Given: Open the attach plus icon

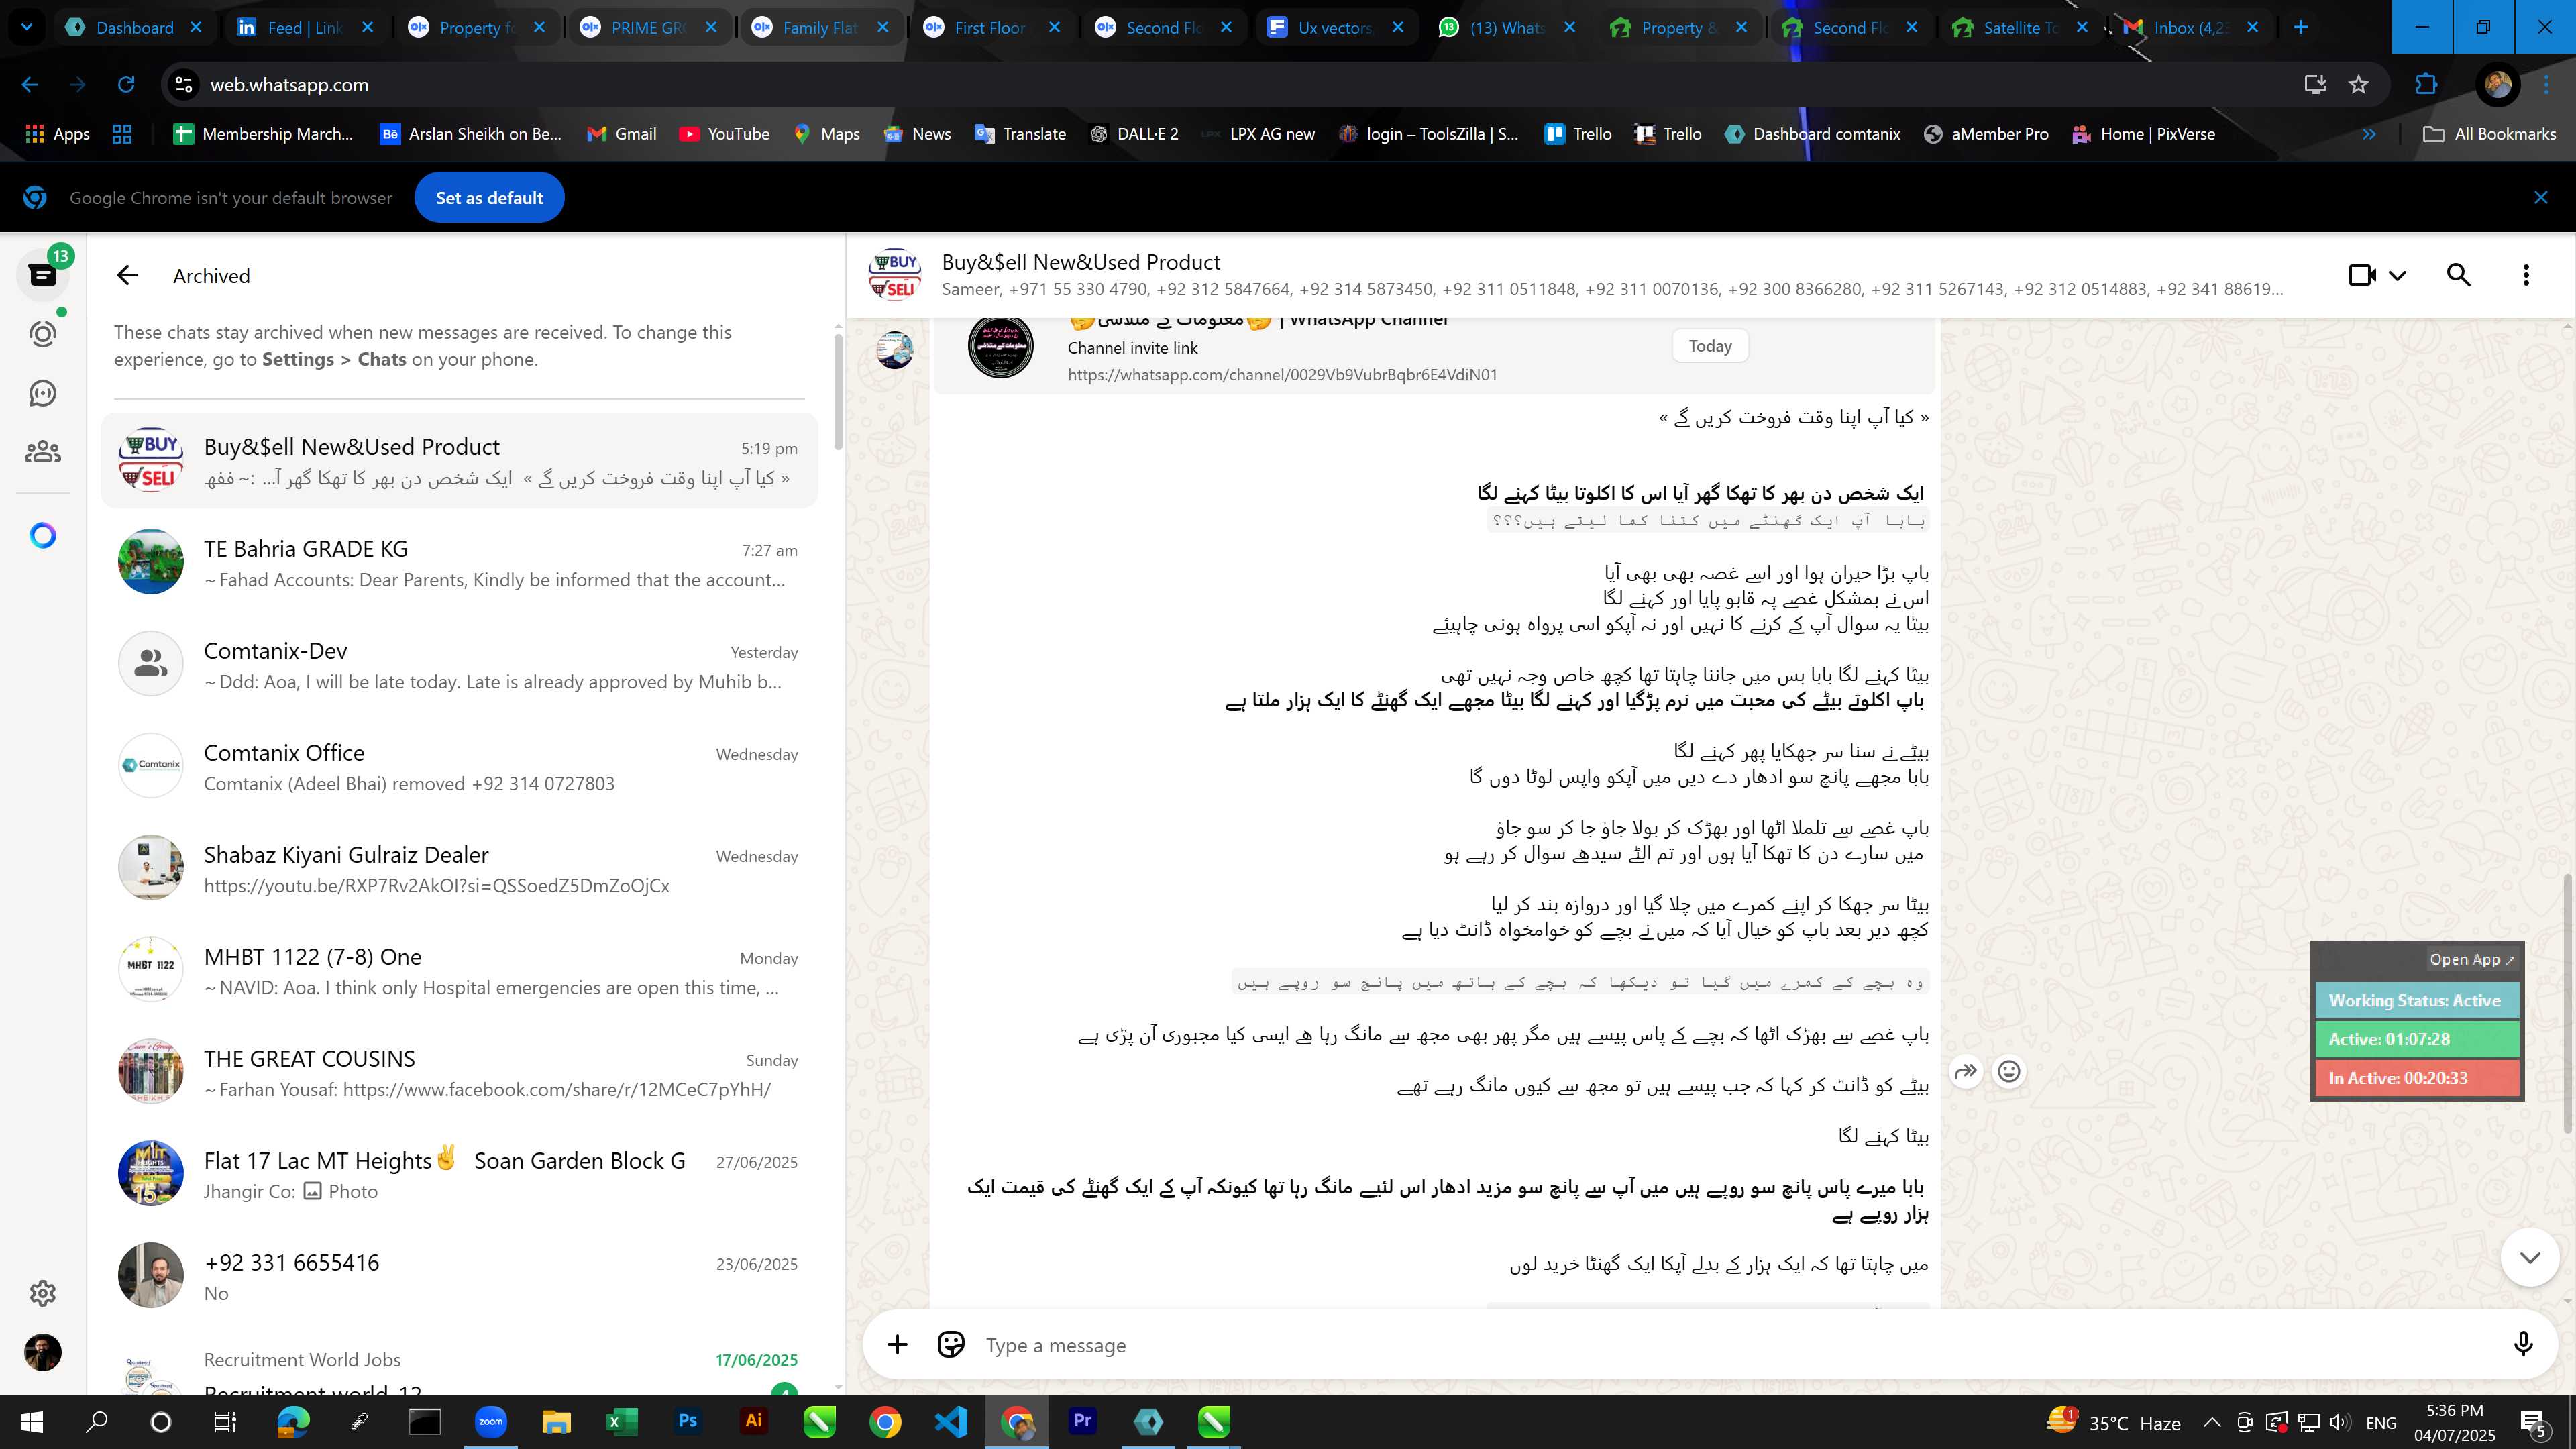Looking at the screenshot, I should pos(897,1345).
